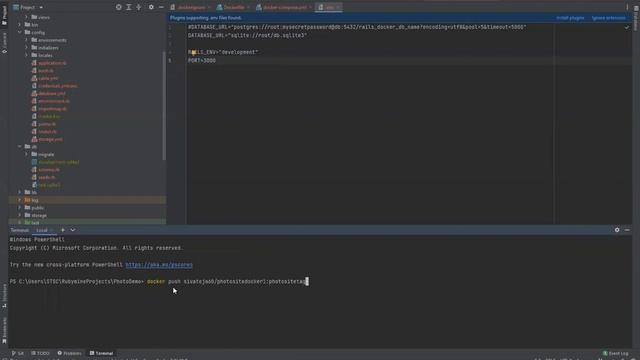Screen dimensions: 640x360
Task: Expand the migrate folder
Action: tap(27, 154)
